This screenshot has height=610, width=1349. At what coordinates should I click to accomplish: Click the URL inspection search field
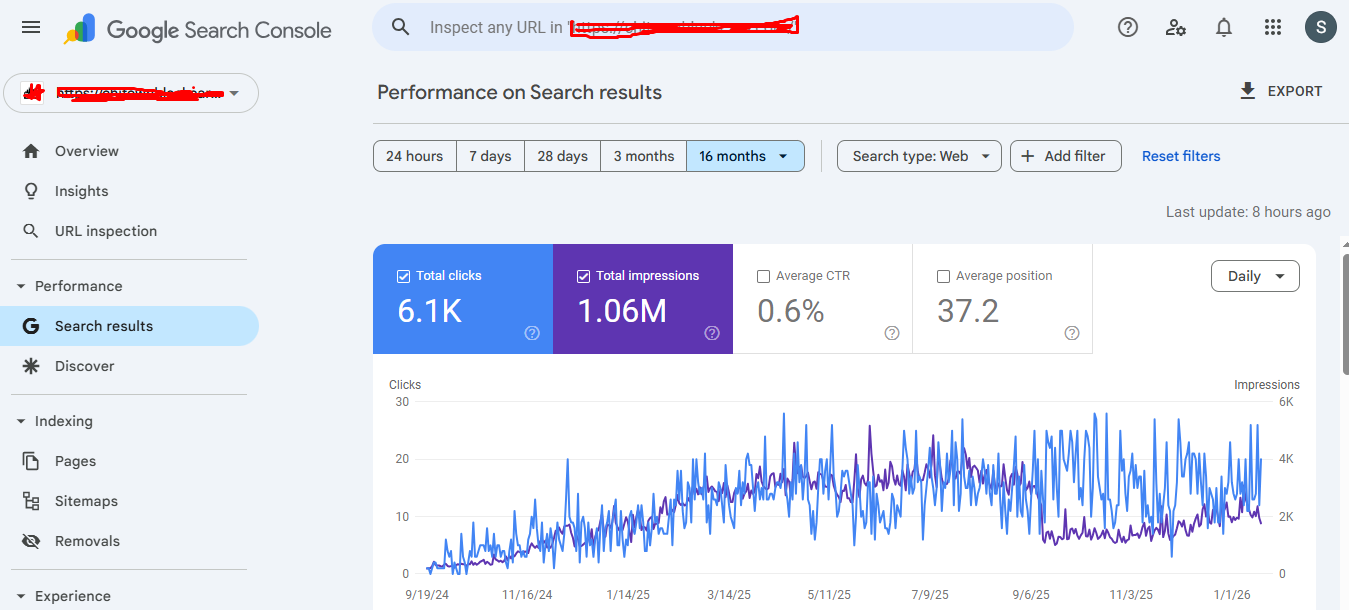point(720,27)
